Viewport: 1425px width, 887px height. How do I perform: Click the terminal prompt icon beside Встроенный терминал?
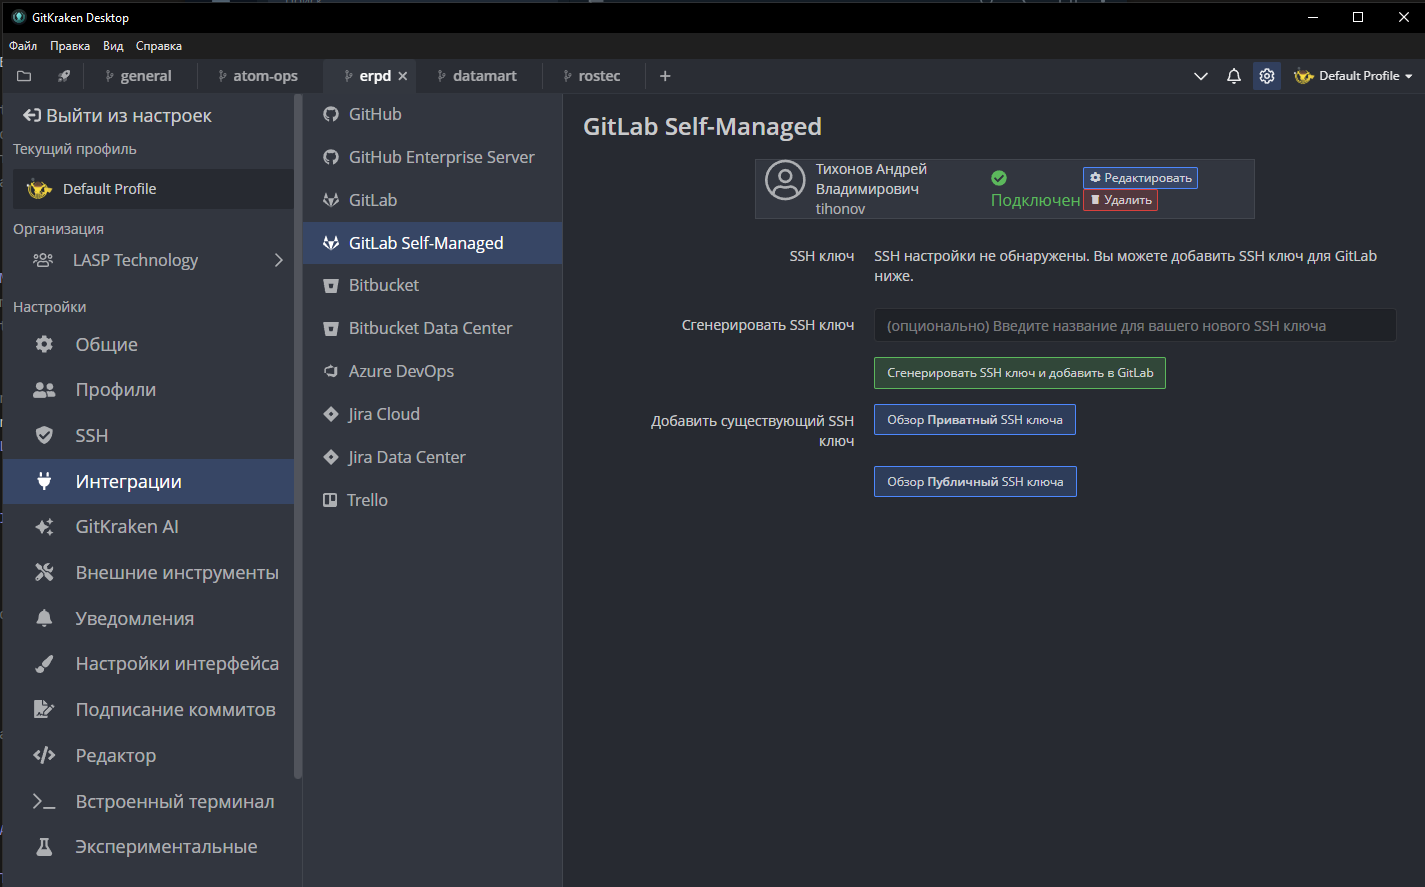pyautogui.click(x=44, y=801)
